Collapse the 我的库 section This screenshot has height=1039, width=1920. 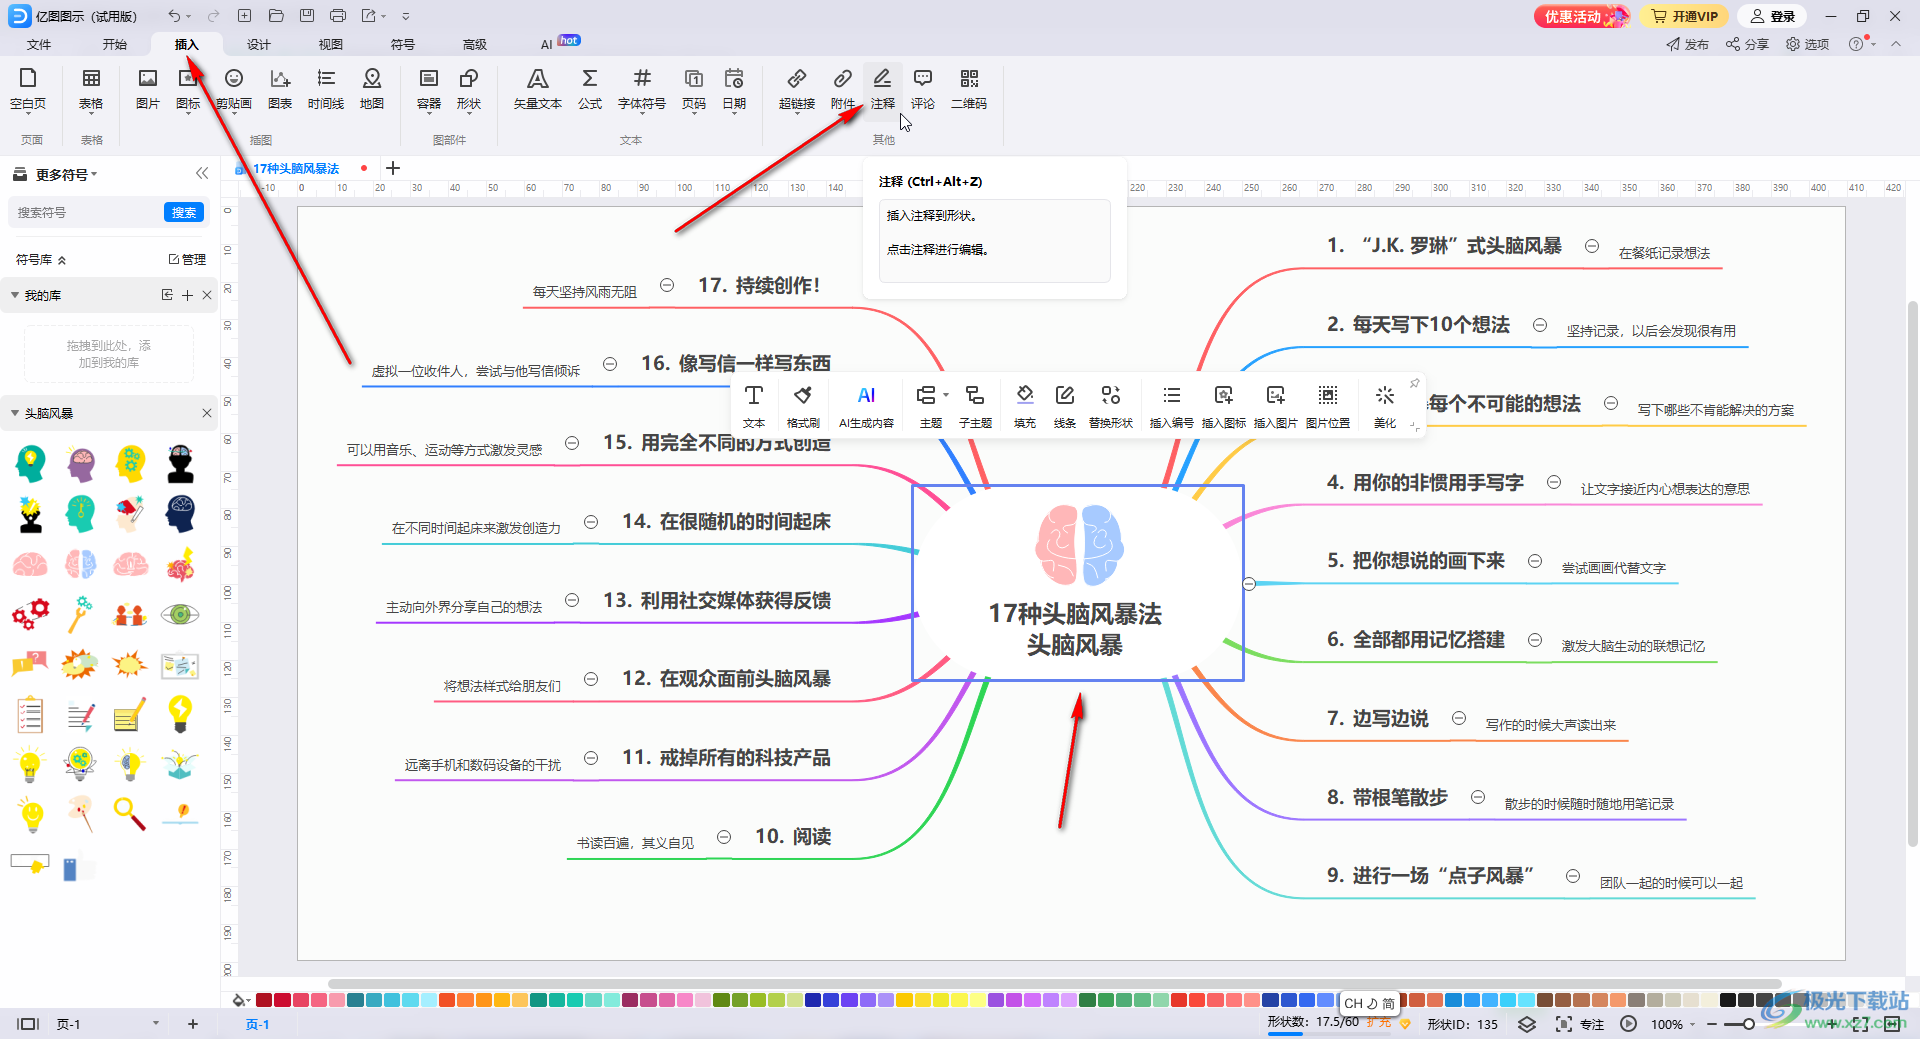[x=15, y=295]
